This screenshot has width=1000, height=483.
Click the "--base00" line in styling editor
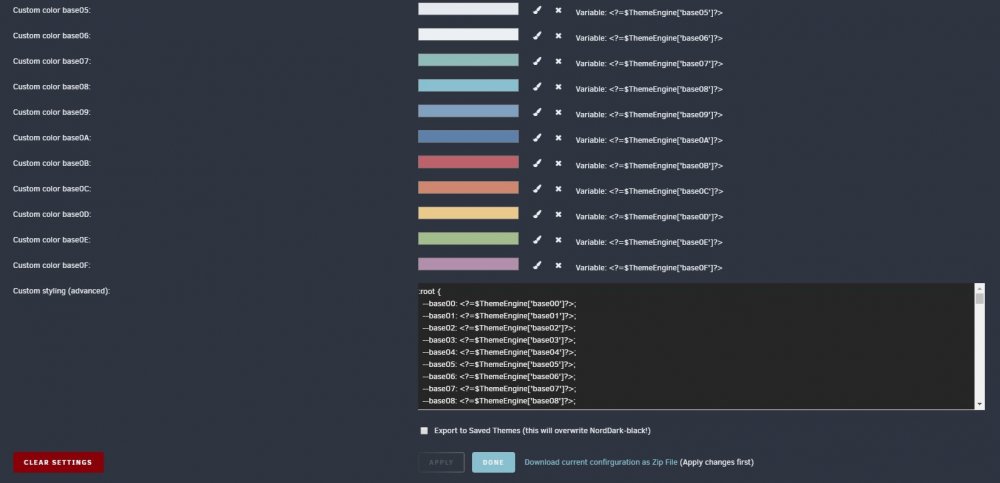click(499, 304)
